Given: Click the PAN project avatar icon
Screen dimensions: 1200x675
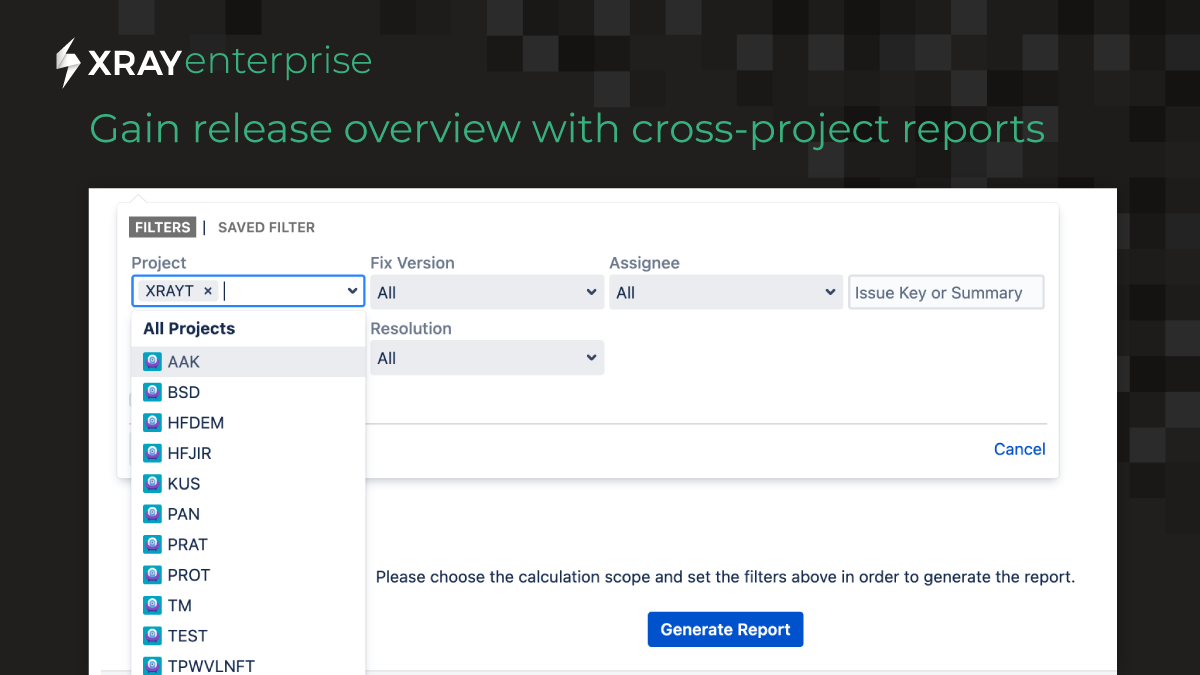Looking at the screenshot, I should click(152, 514).
